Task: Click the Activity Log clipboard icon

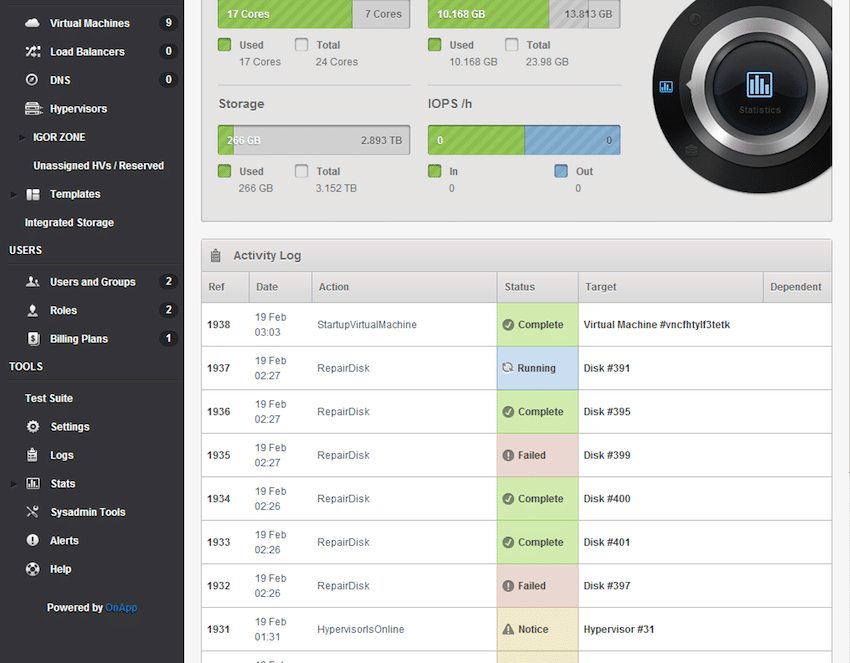Action: tap(216, 255)
